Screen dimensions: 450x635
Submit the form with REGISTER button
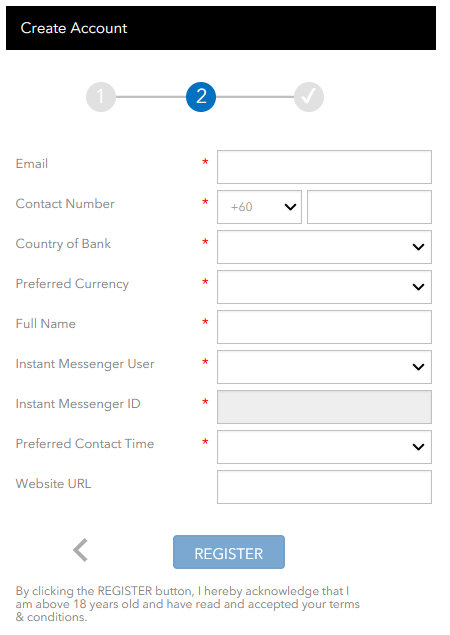tap(229, 552)
